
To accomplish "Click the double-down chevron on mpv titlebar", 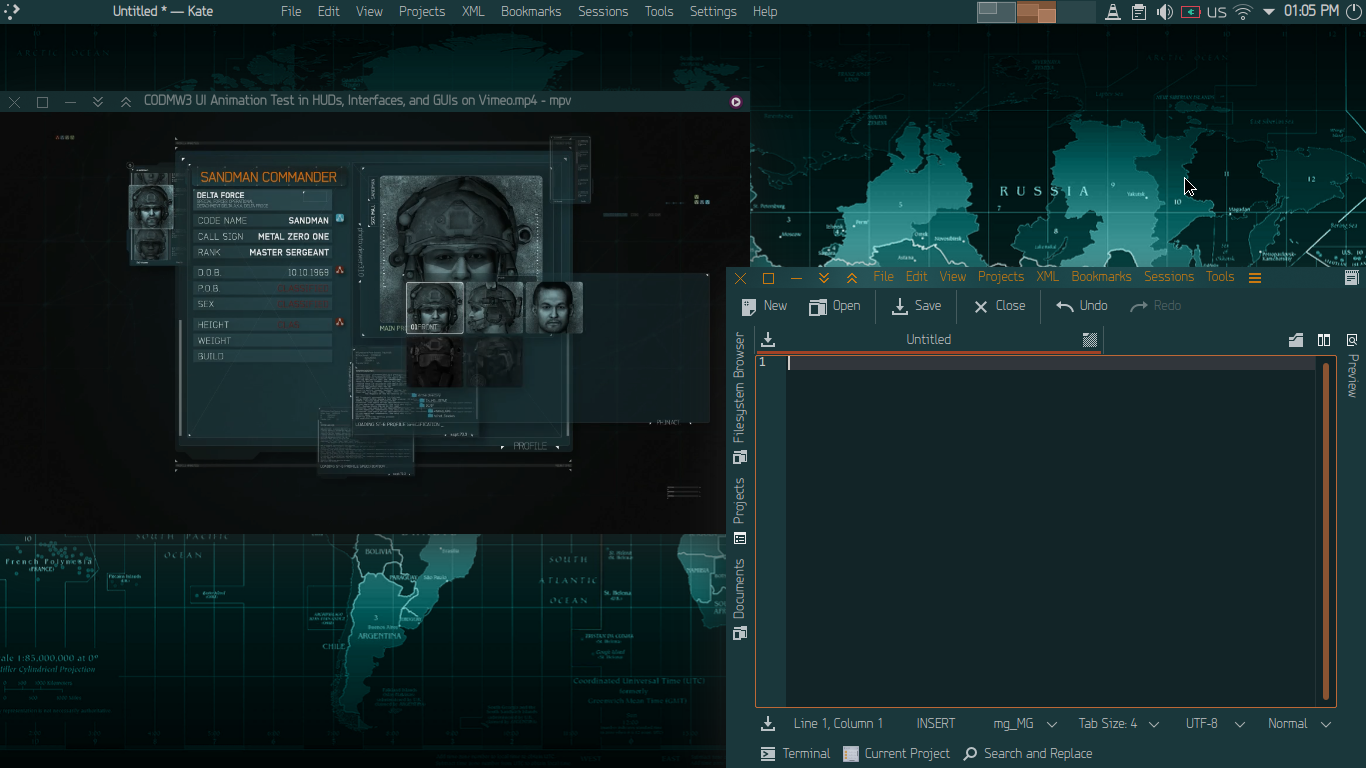I will coord(98,102).
